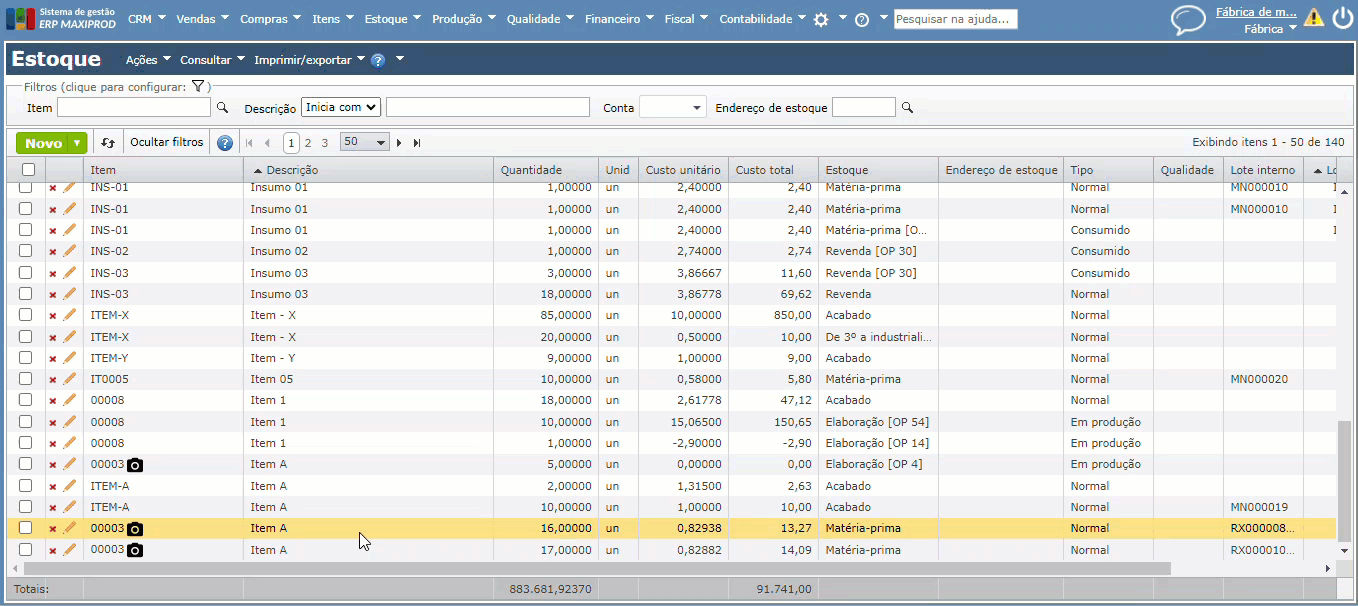The height and width of the screenshot is (606, 1358).
Task: Check the box for INS-02 row
Action: pyautogui.click(x=26, y=251)
